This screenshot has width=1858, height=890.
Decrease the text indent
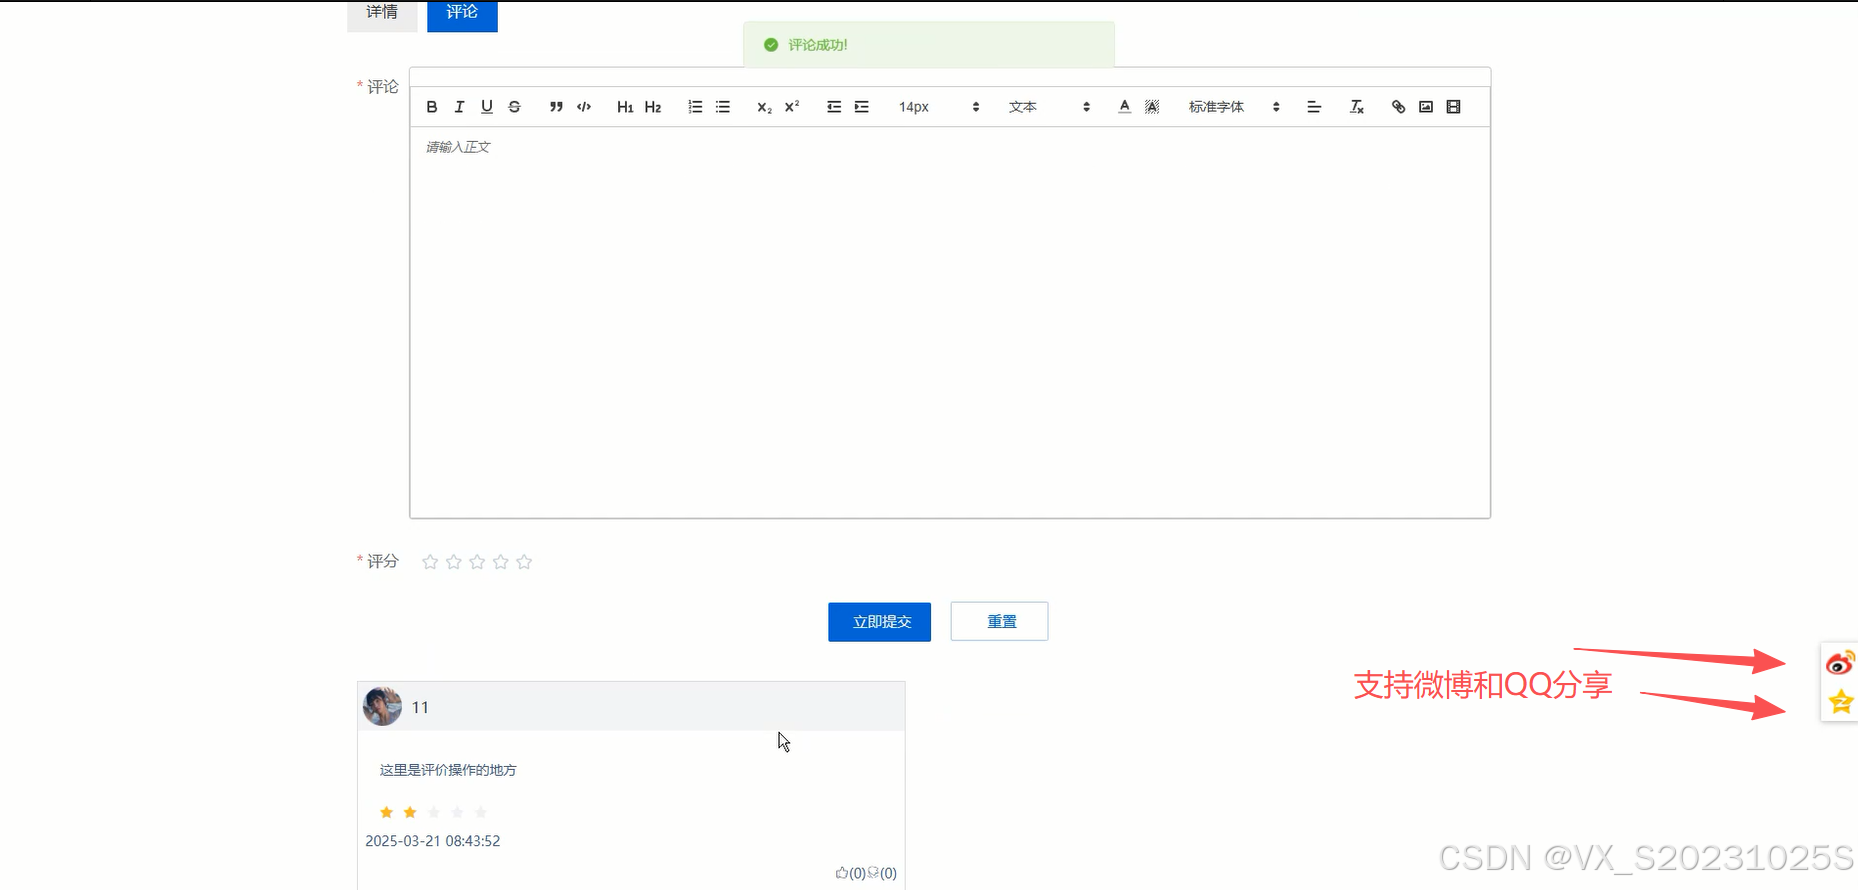coord(834,107)
